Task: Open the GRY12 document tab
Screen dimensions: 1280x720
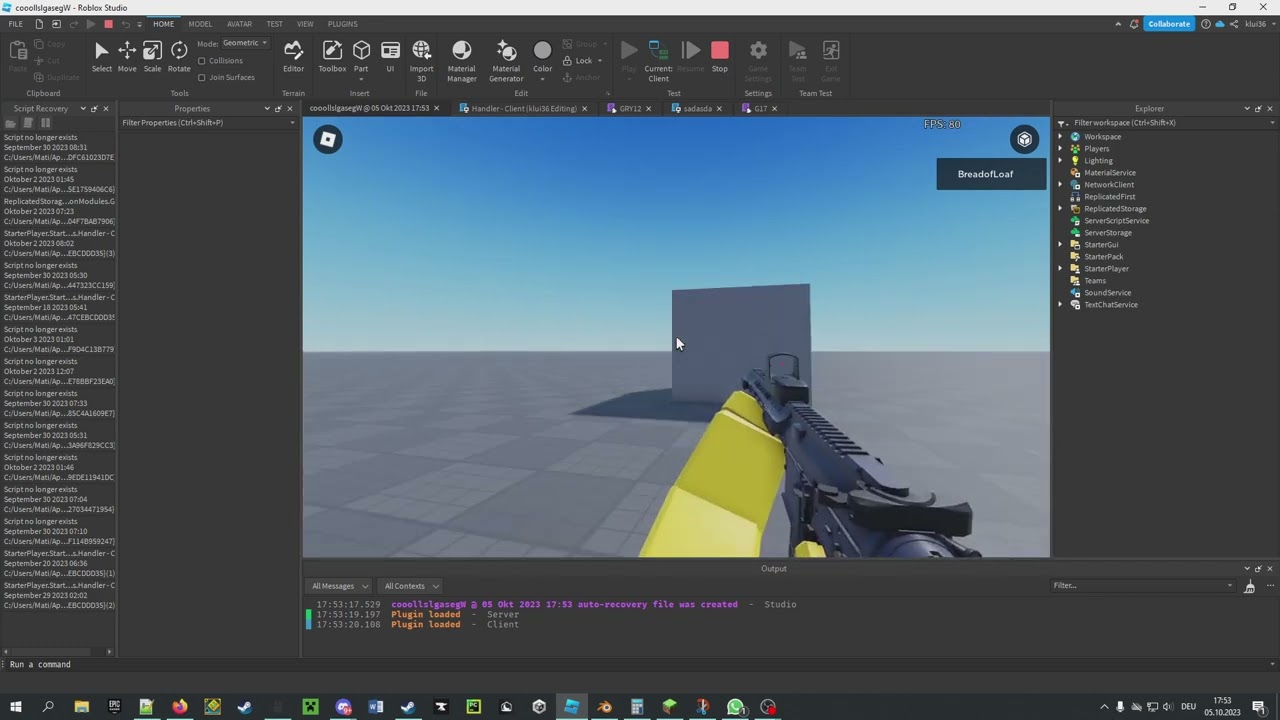Action: pyautogui.click(x=629, y=109)
